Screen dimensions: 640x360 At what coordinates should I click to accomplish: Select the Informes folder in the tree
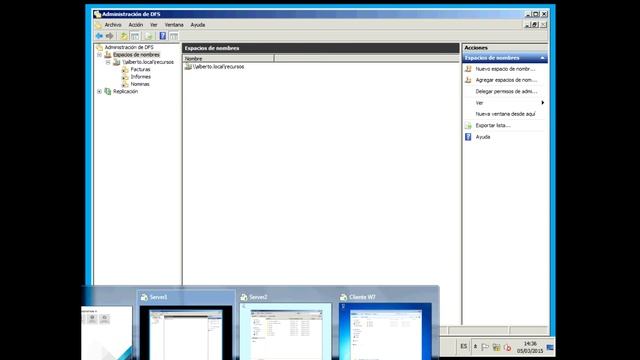coord(141,77)
